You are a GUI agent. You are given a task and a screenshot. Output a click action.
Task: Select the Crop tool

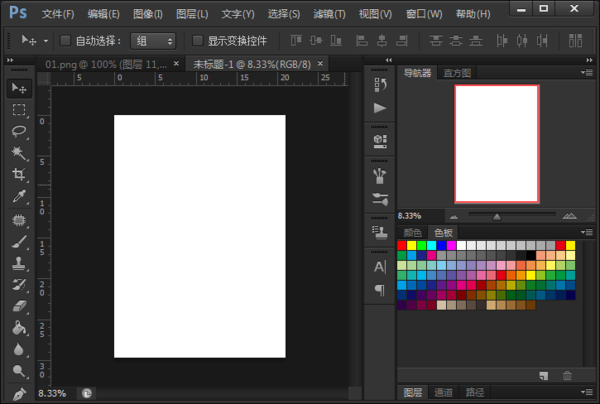[19, 174]
